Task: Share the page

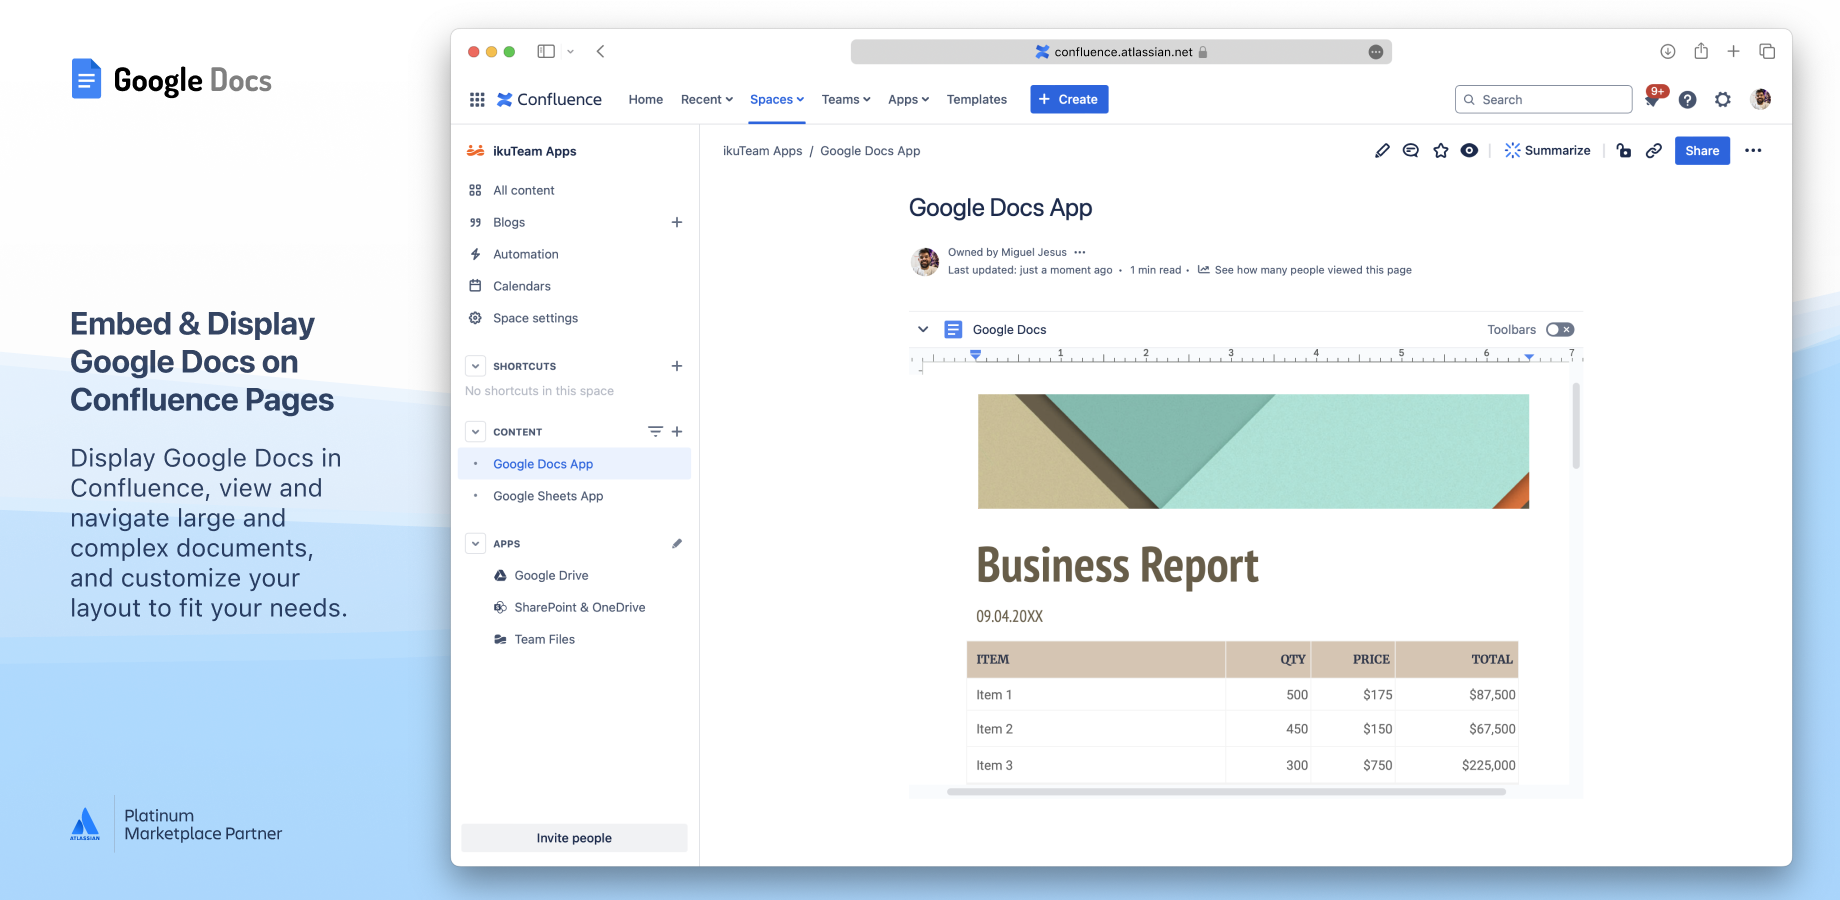Action: pyautogui.click(x=1702, y=151)
